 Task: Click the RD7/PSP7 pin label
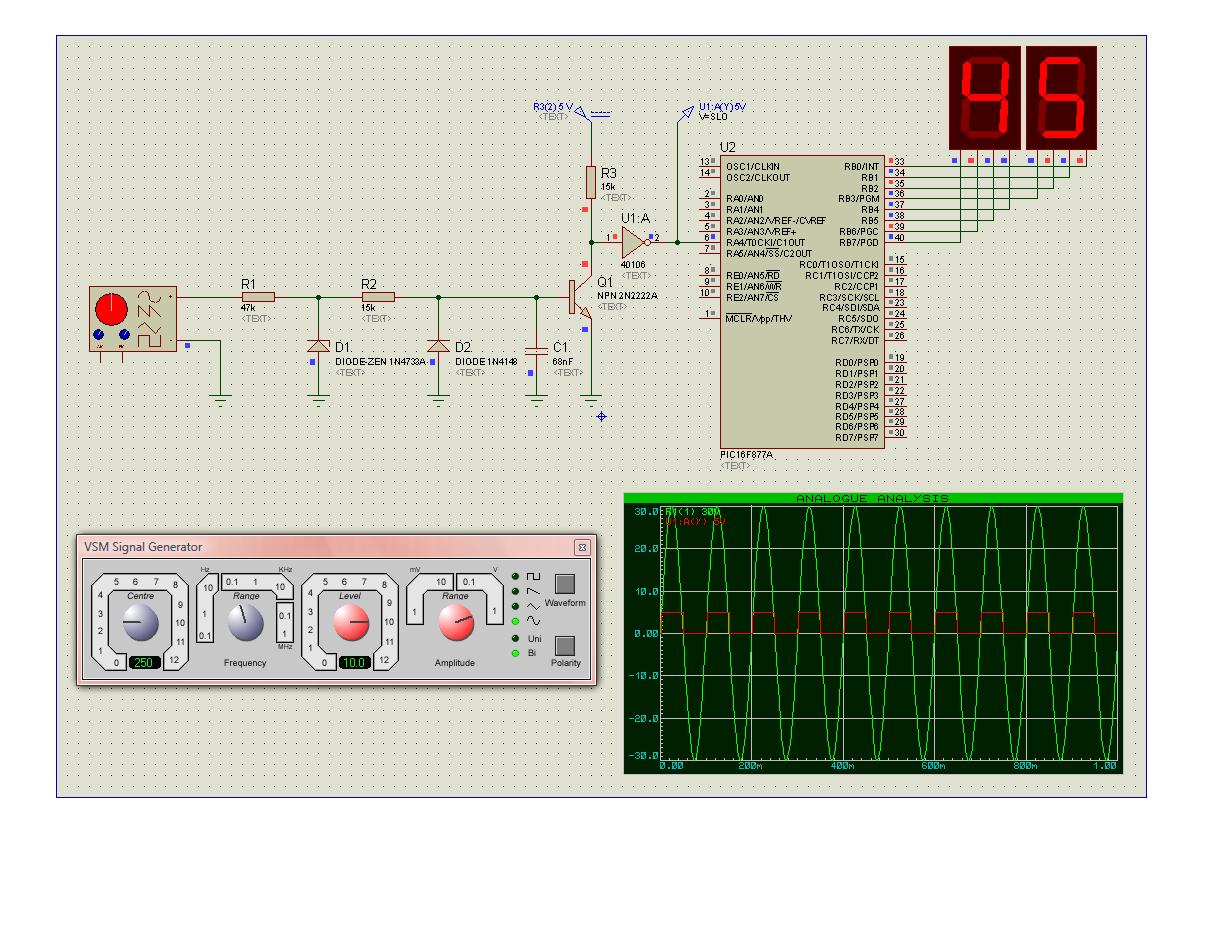pos(857,438)
